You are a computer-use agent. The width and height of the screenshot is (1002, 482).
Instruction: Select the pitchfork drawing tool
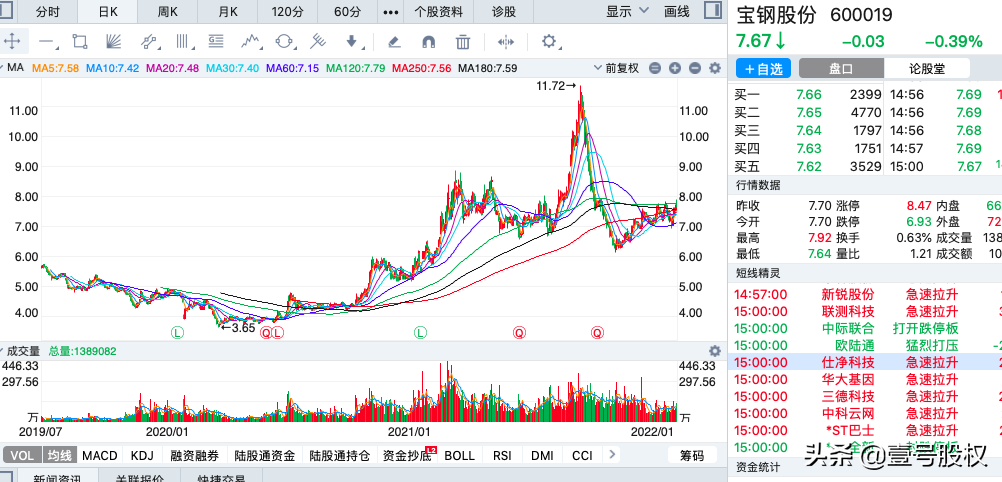coord(318,42)
